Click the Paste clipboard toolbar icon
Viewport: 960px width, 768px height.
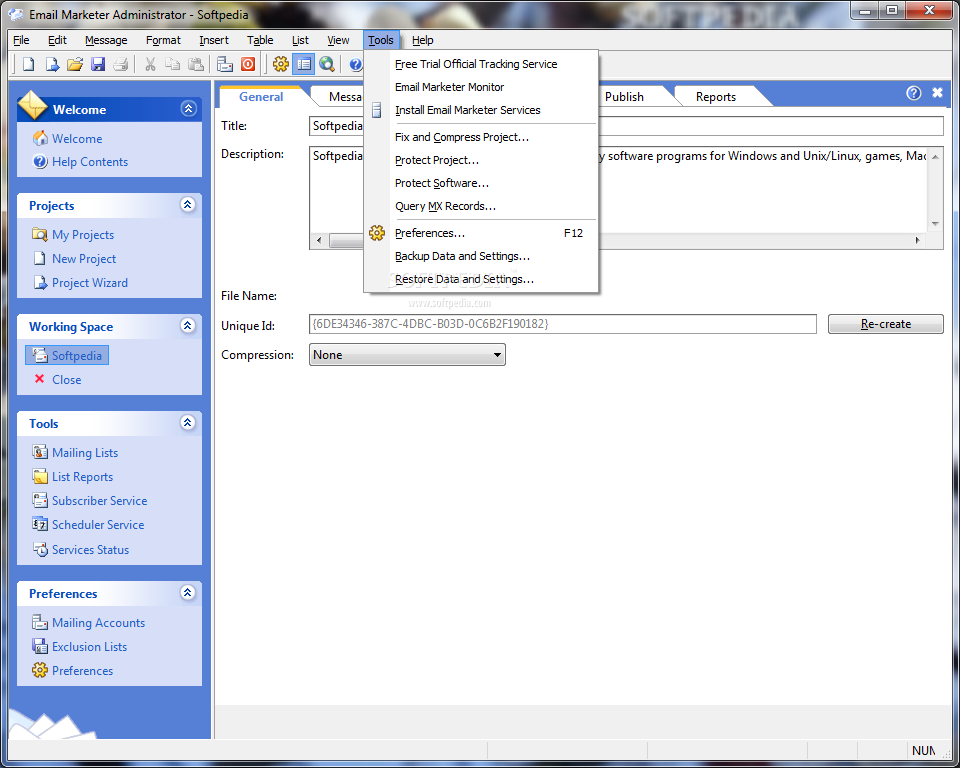point(196,64)
